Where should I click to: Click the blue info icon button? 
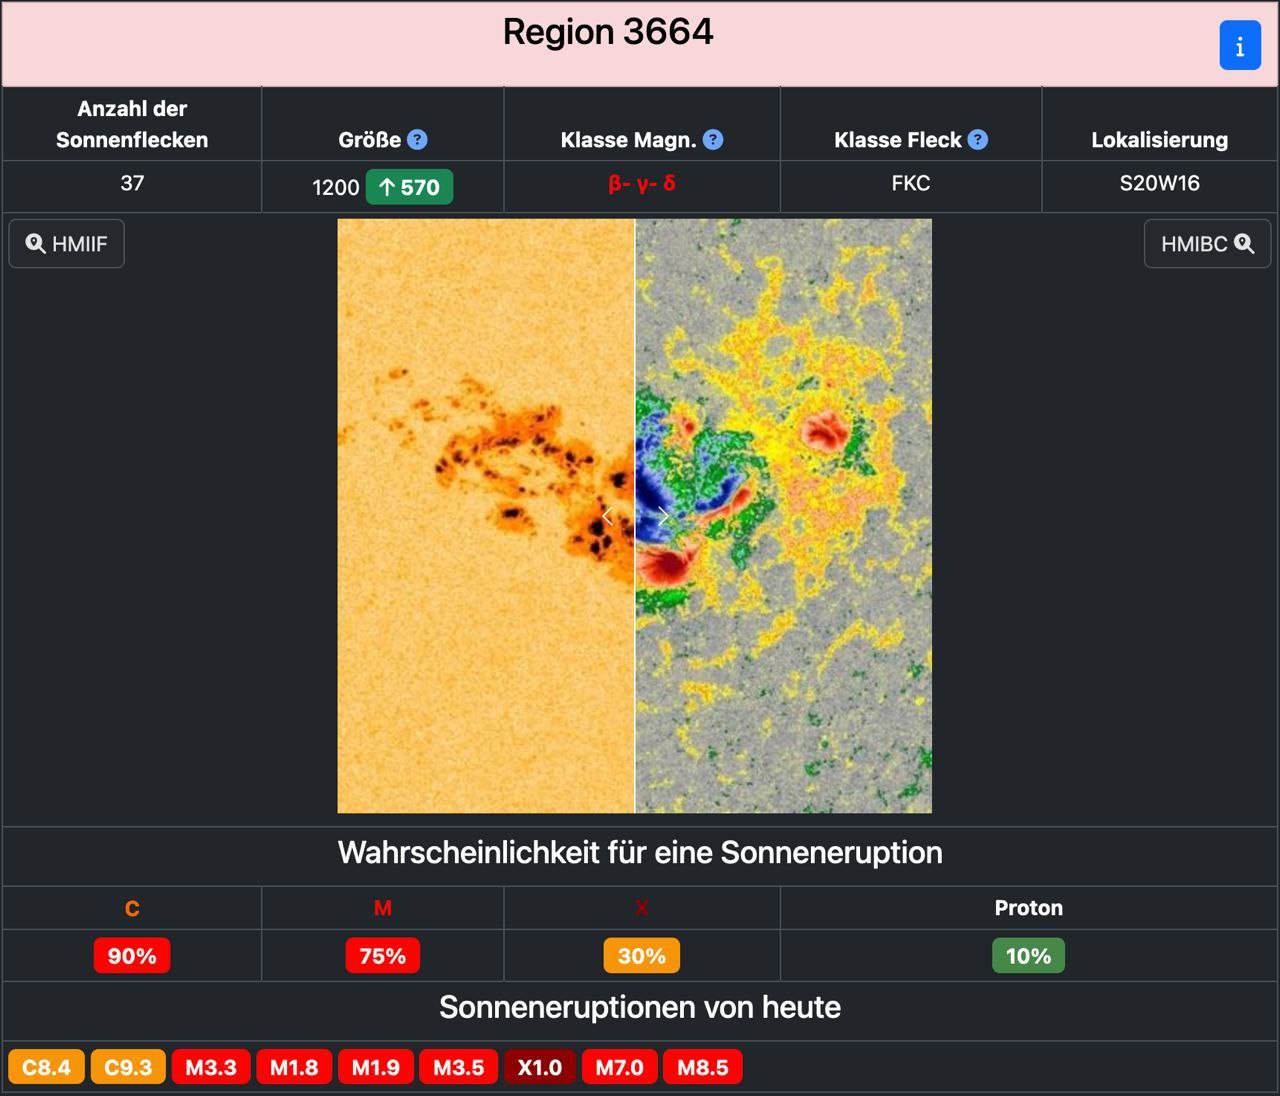point(1239,46)
